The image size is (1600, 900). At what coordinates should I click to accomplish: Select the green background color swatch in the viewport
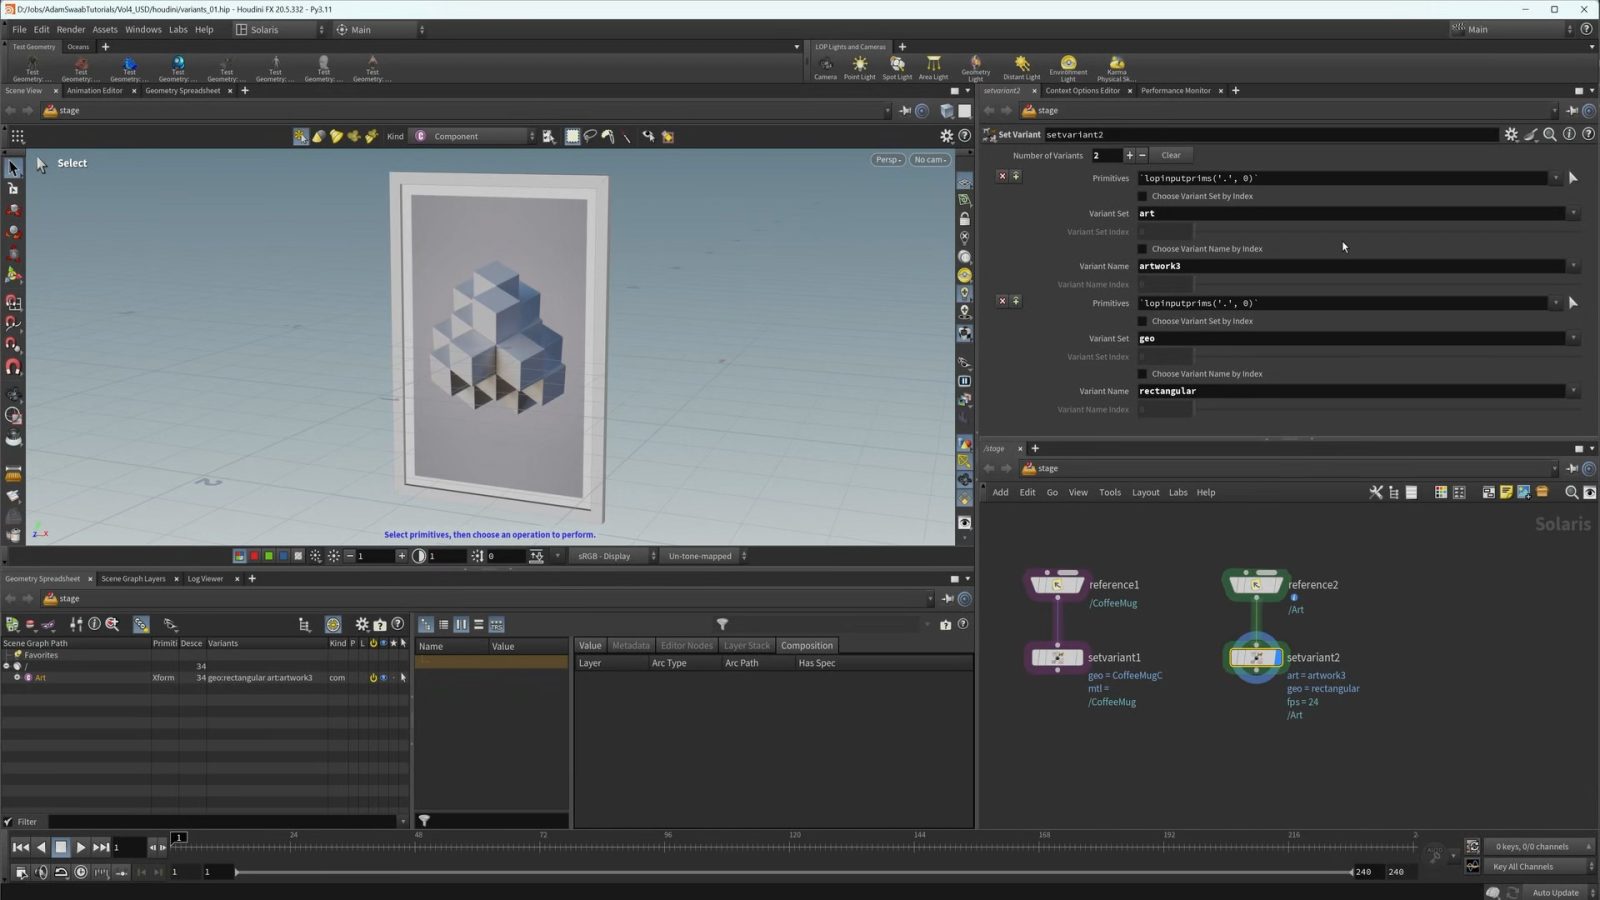click(267, 556)
